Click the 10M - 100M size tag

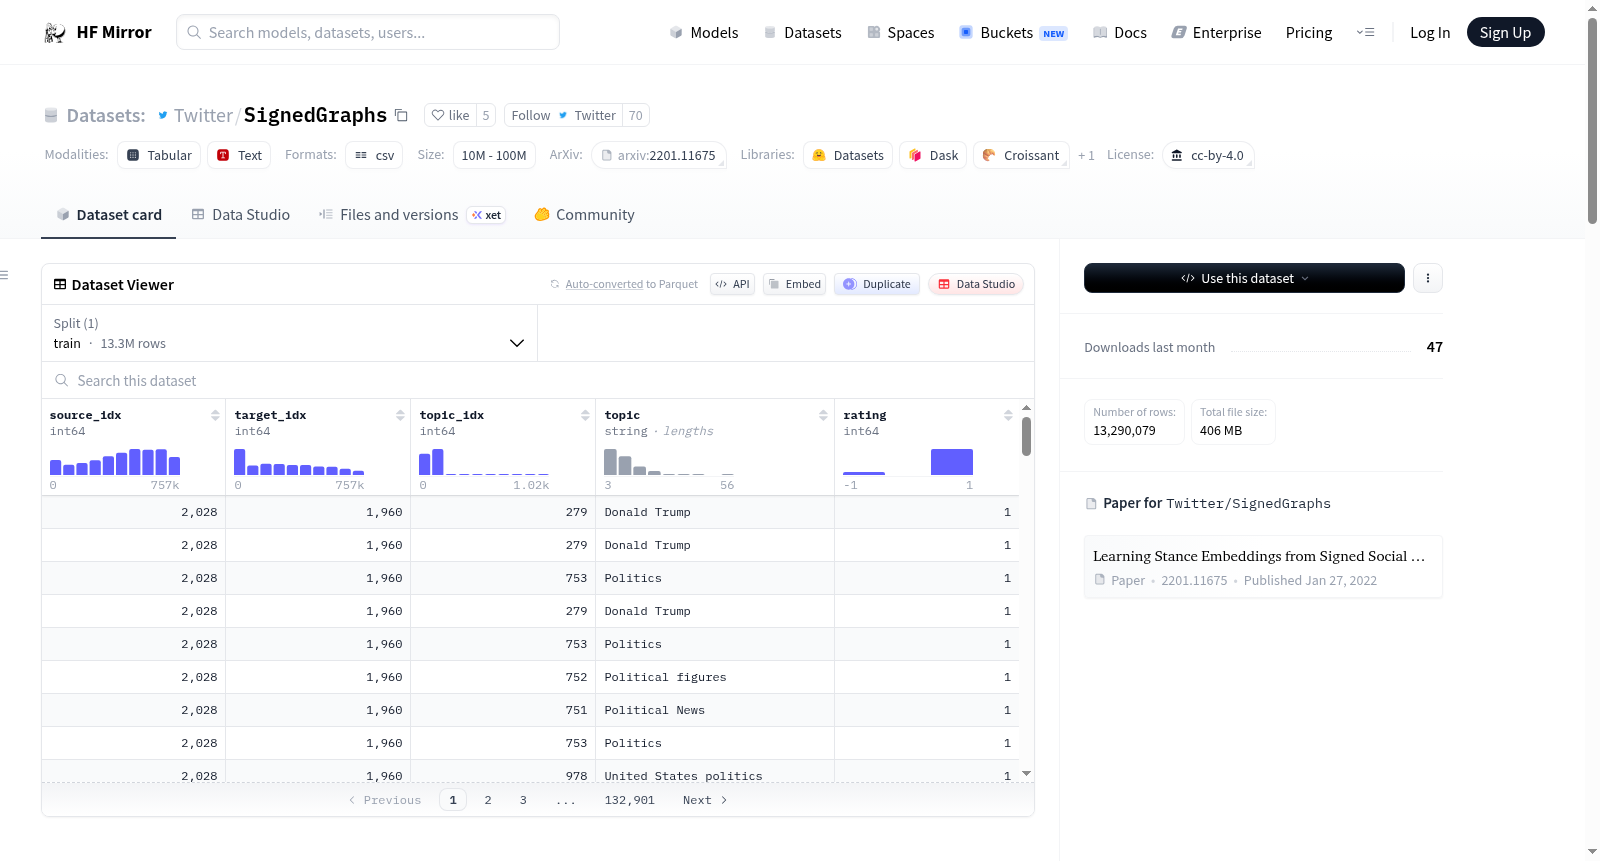pos(494,155)
